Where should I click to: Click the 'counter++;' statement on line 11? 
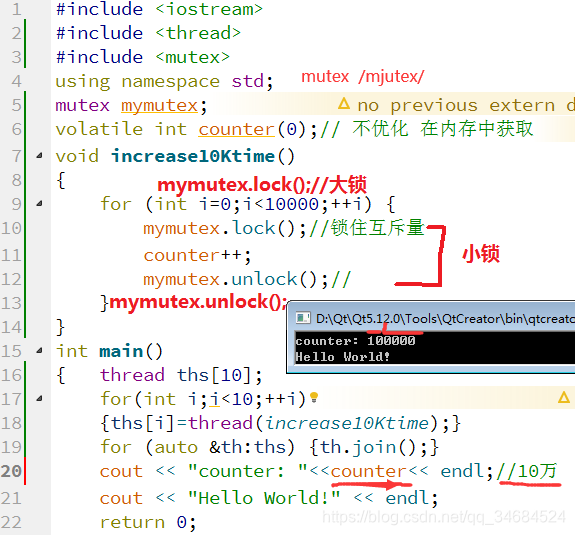[197, 255]
